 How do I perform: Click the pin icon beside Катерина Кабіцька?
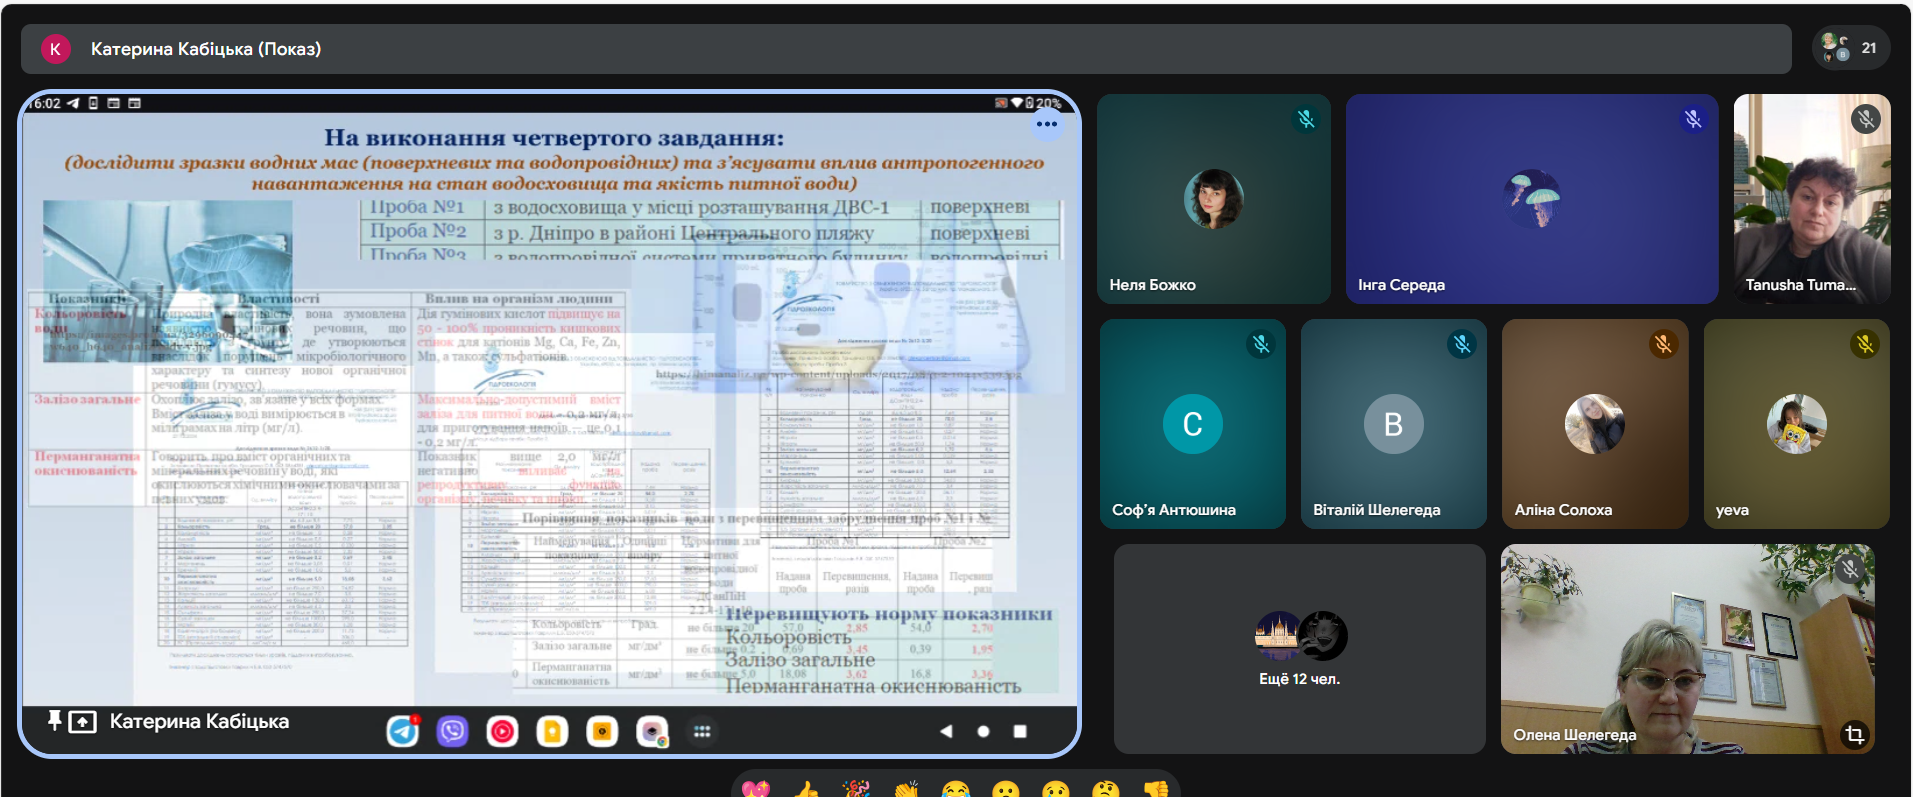click(x=54, y=721)
